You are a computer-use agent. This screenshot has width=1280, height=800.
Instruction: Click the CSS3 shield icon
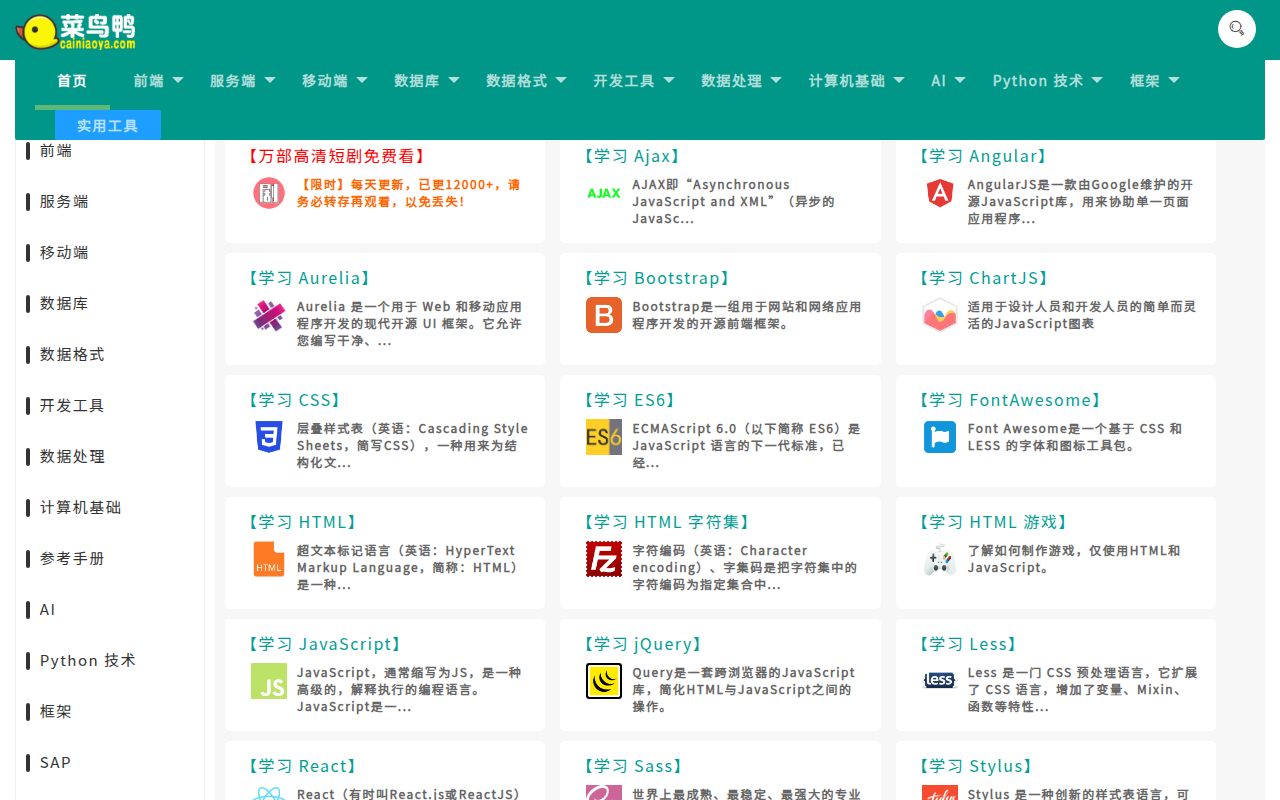(x=269, y=437)
